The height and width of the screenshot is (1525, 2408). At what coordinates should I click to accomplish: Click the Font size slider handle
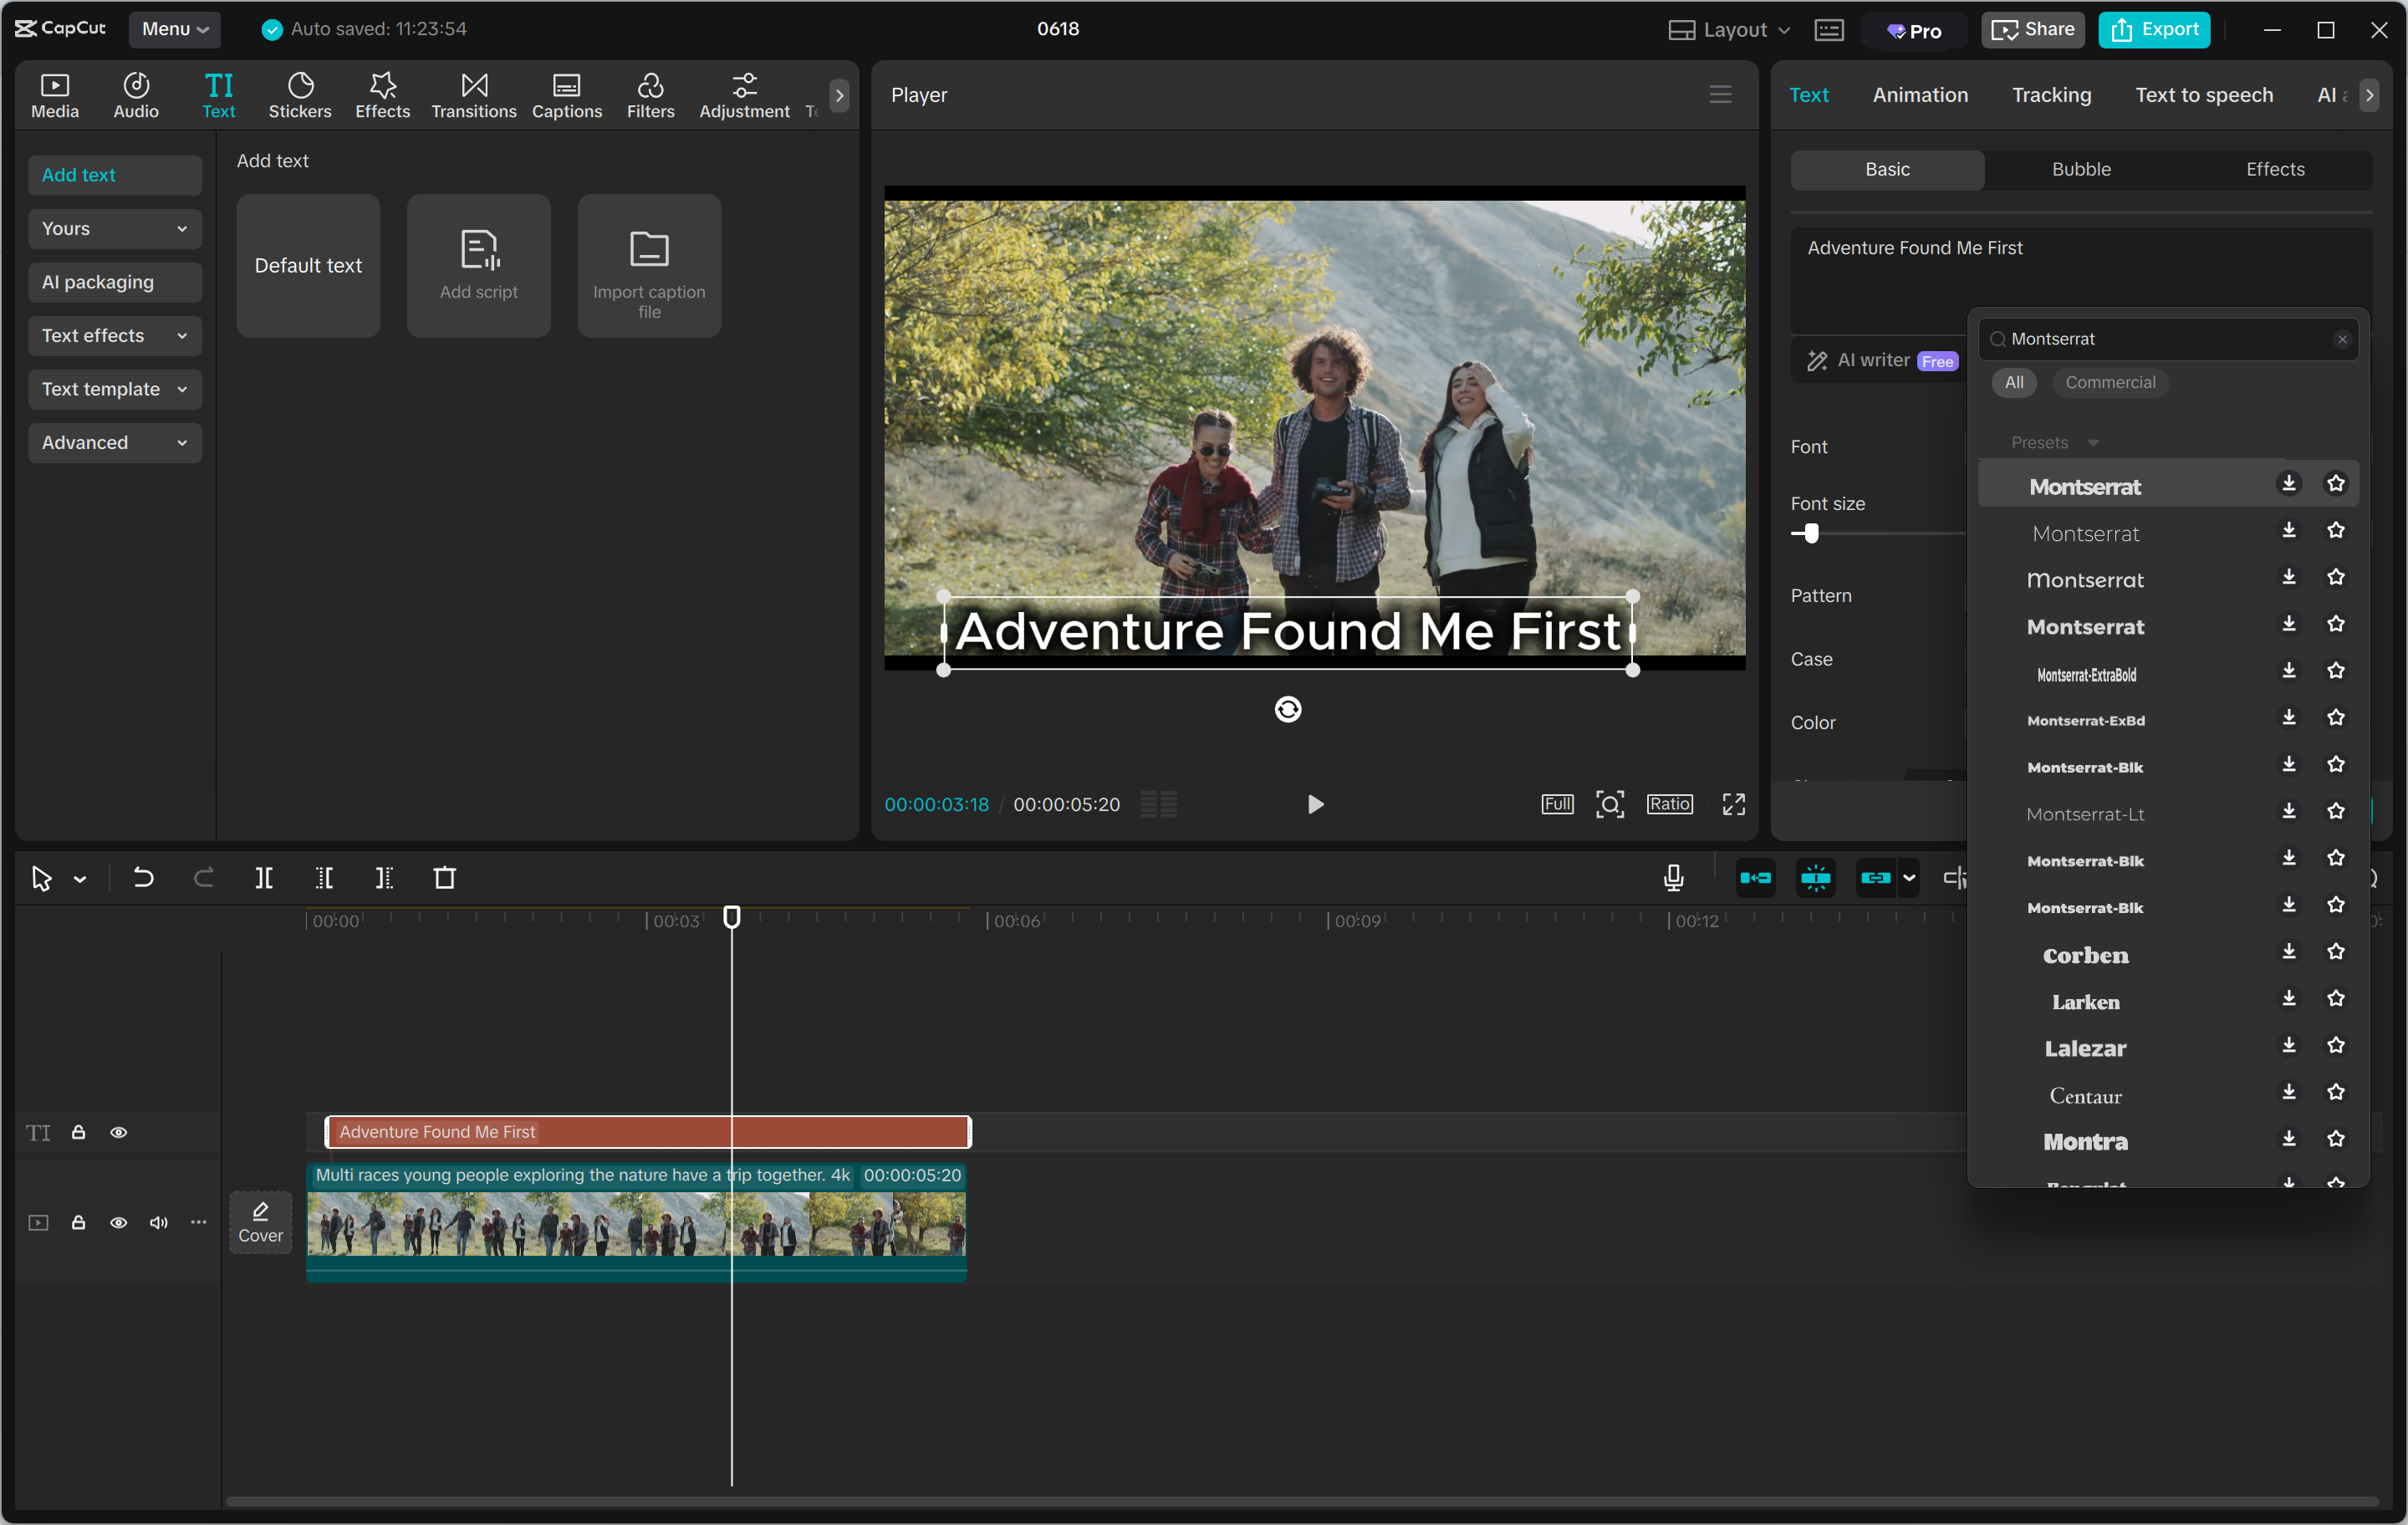coord(1811,534)
